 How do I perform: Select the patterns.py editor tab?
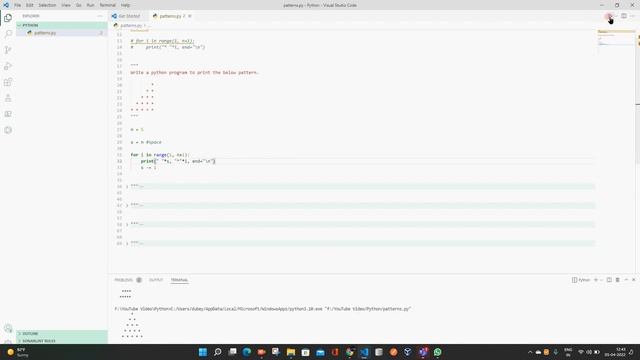tap(170, 16)
